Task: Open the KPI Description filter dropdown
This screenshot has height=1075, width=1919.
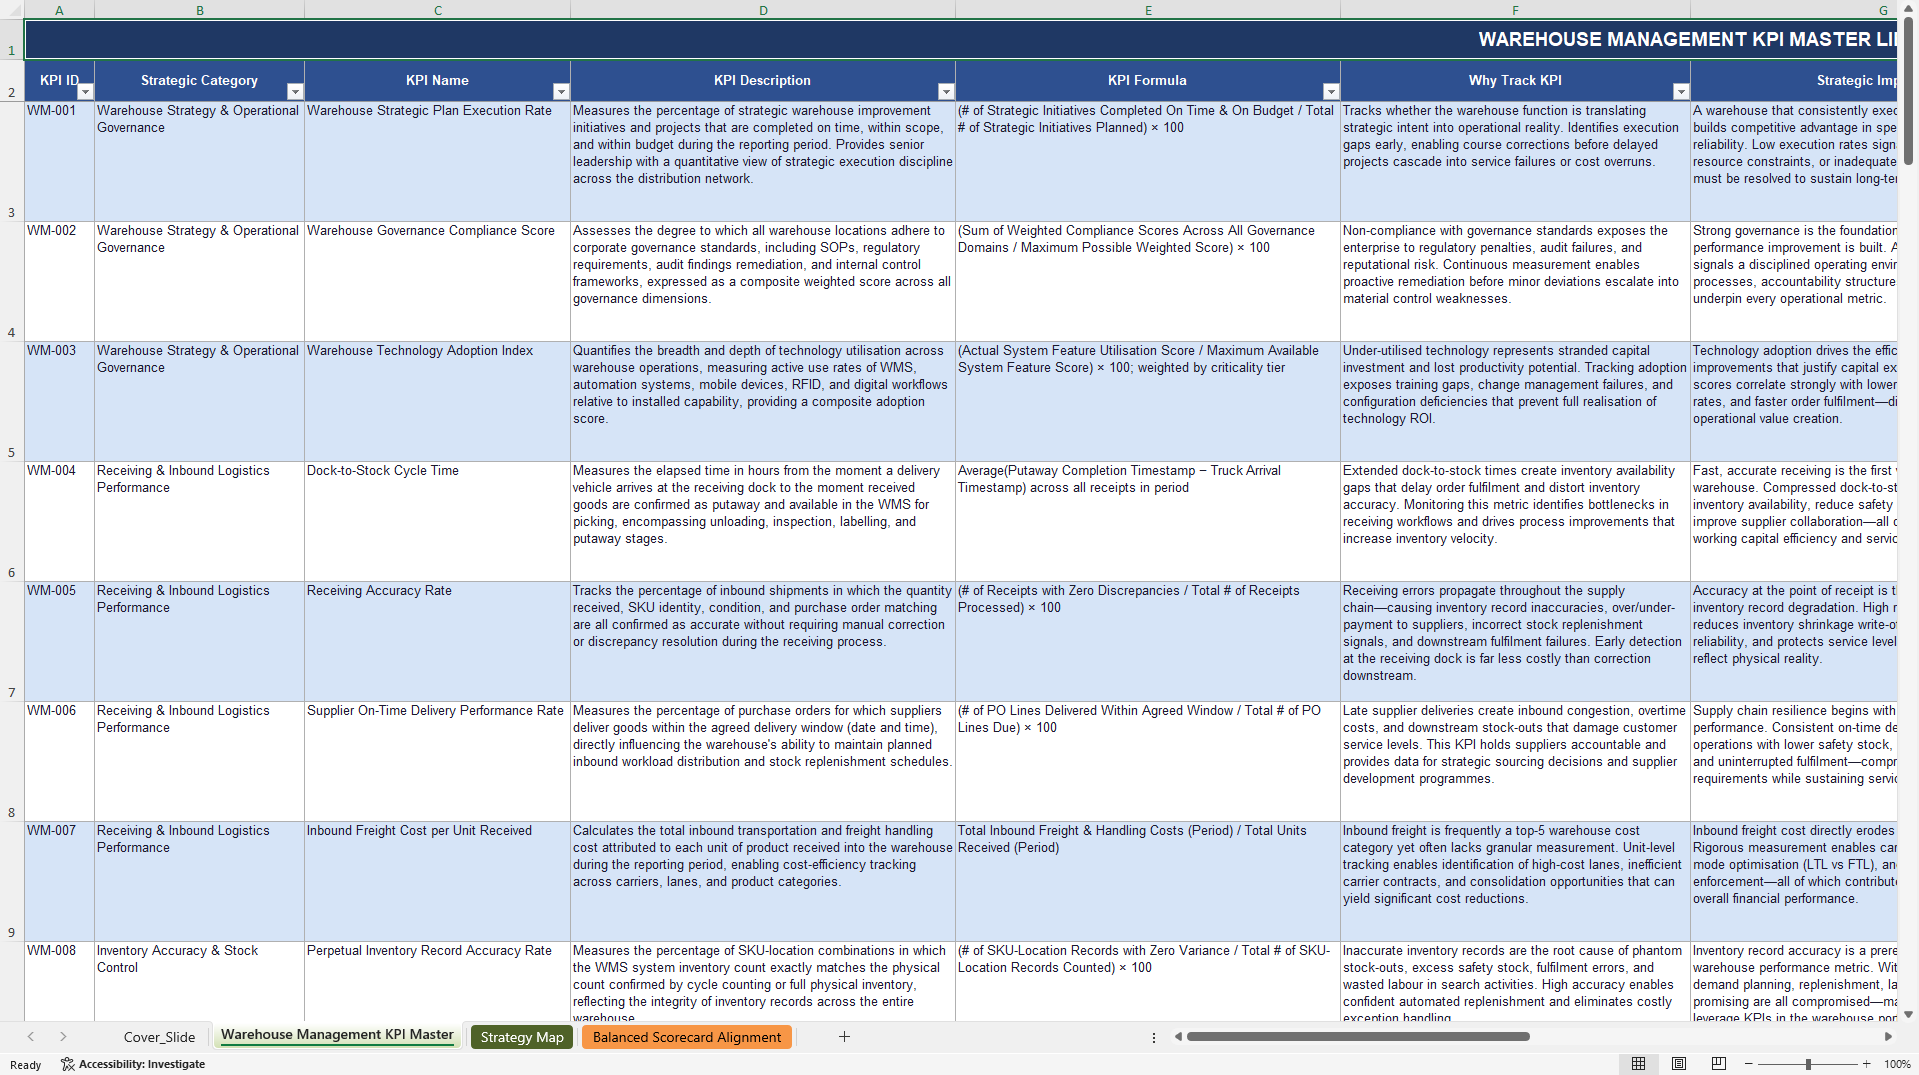Action: click(x=946, y=92)
